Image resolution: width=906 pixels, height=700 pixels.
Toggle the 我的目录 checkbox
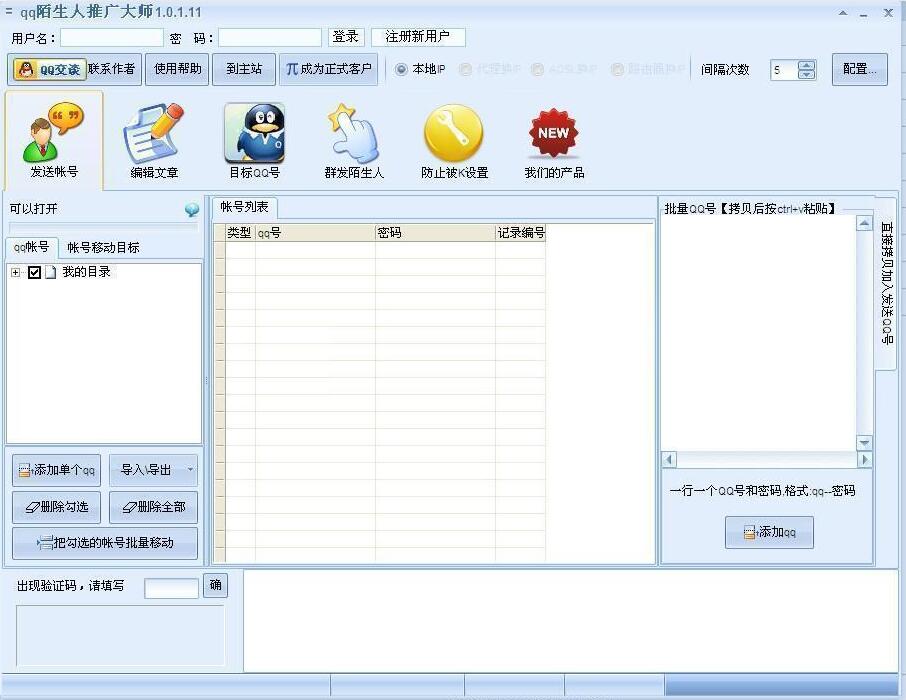click(34, 272)
